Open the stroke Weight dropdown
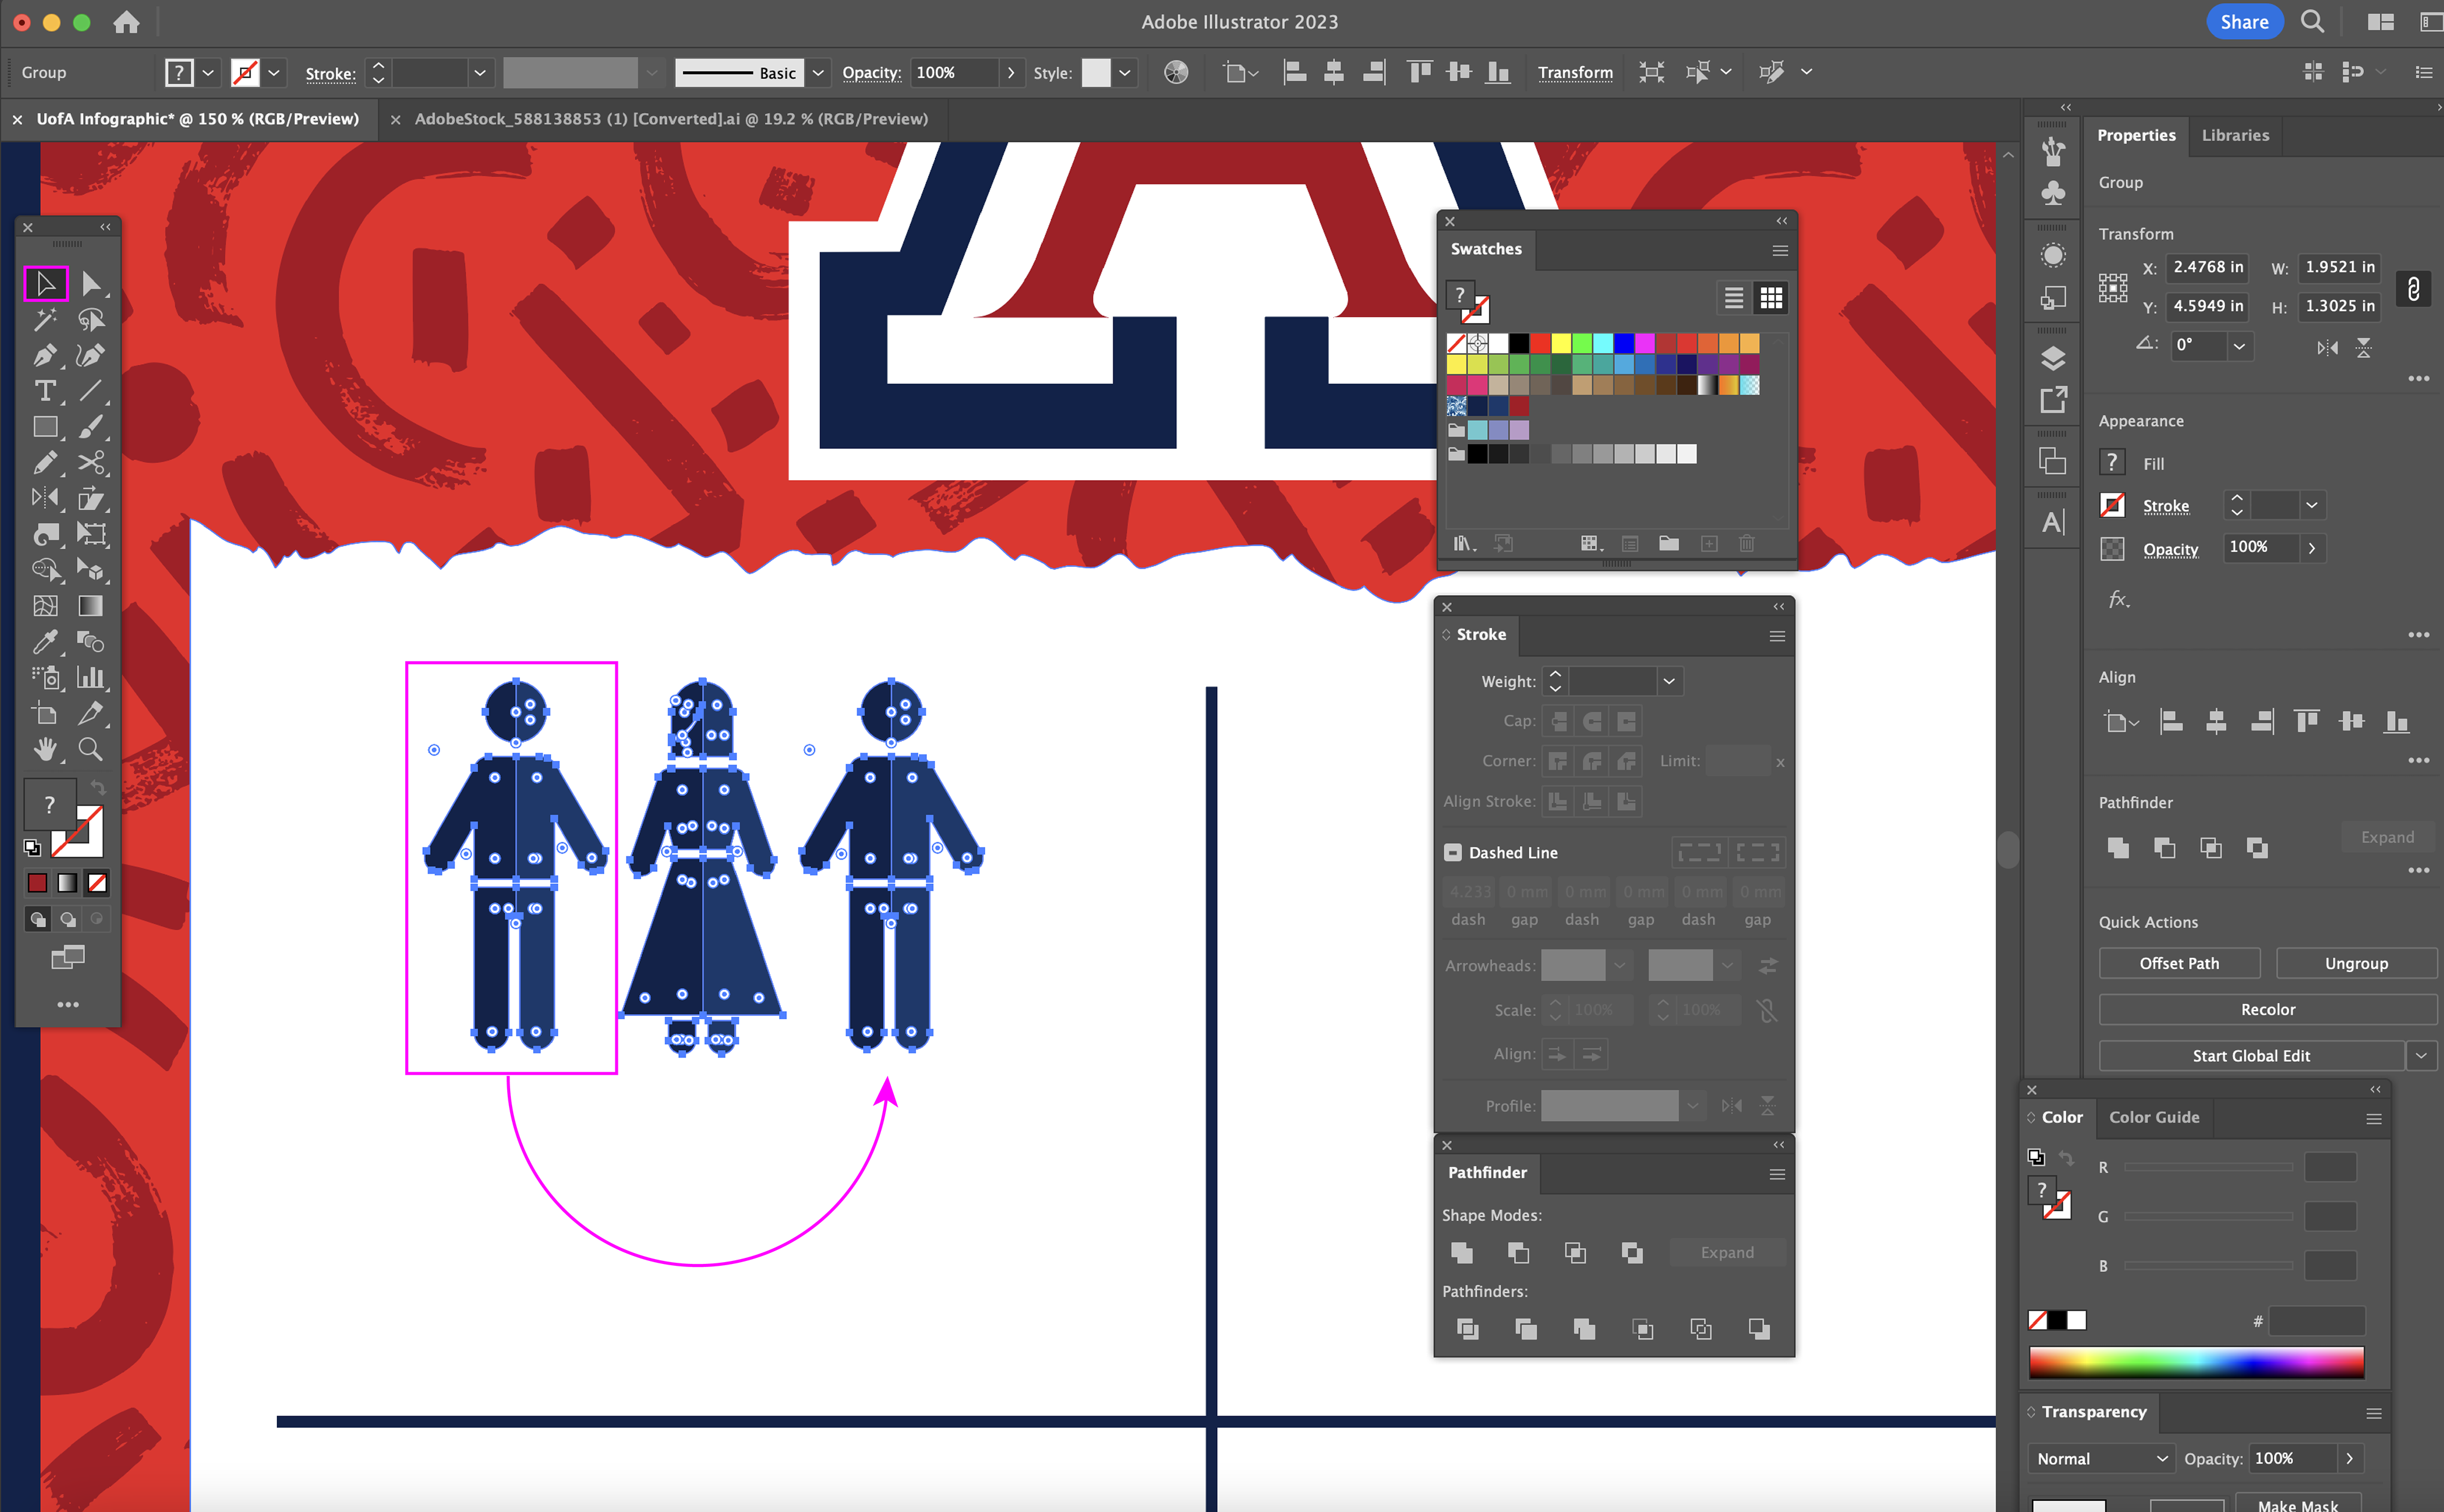The image size is (2444, 1512). (x=1669, y=682)
